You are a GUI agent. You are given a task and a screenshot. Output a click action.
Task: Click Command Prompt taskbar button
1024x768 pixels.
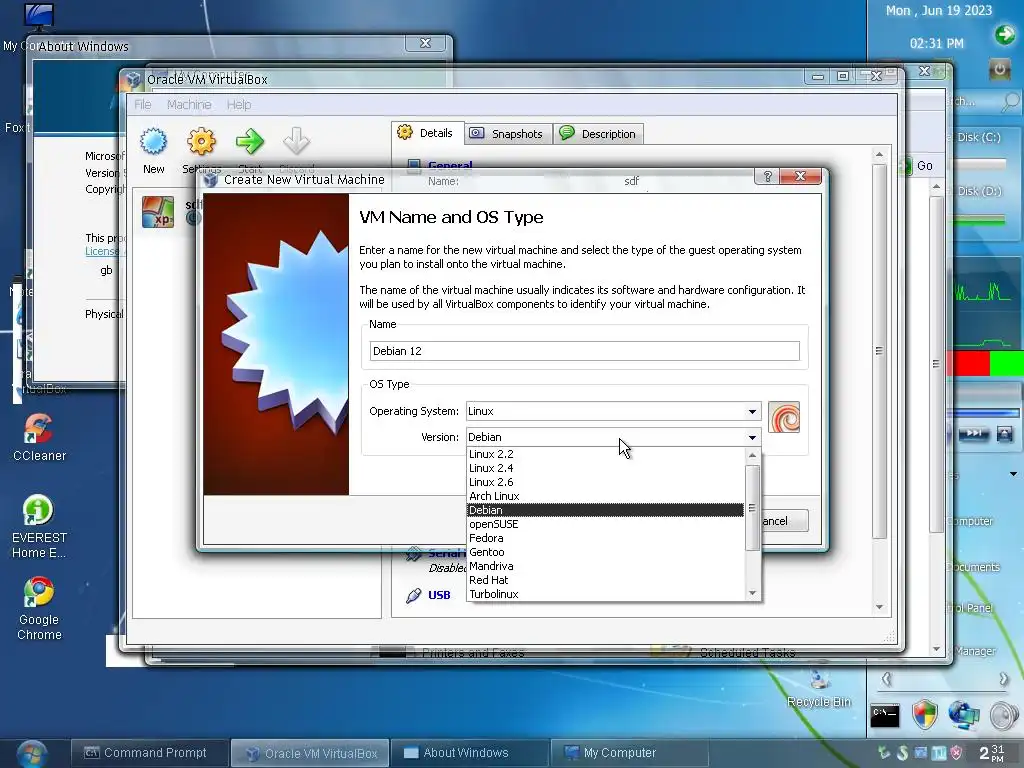pyautogui.click(x=150, y=753)
